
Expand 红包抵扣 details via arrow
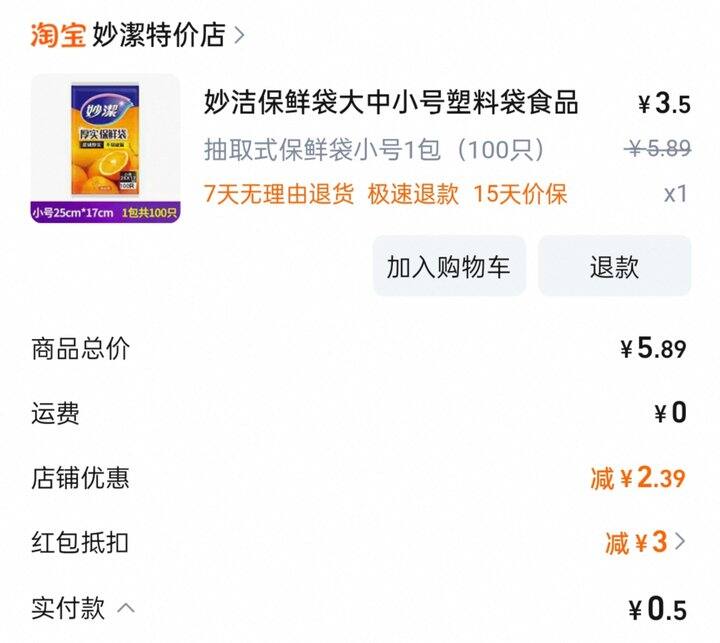[680, 541]
